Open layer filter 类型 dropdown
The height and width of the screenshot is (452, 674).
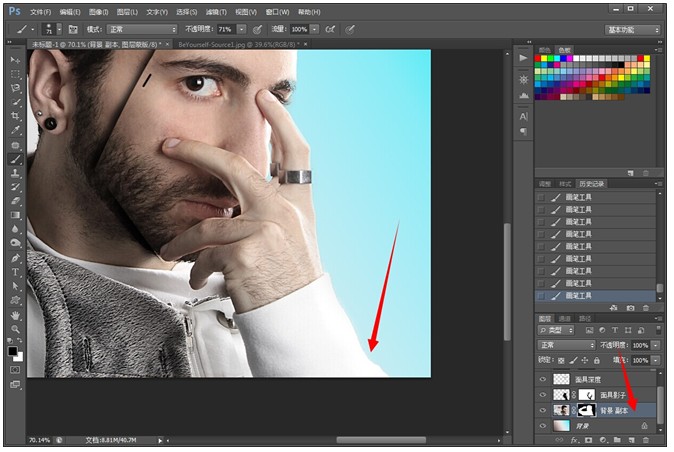click(x=556, y=330)
